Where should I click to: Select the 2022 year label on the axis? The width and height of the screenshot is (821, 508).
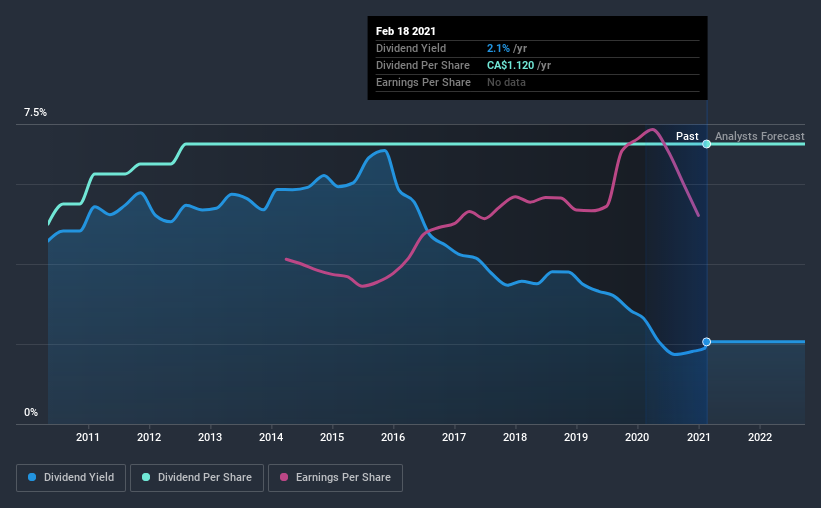click(x=759, y=437)
